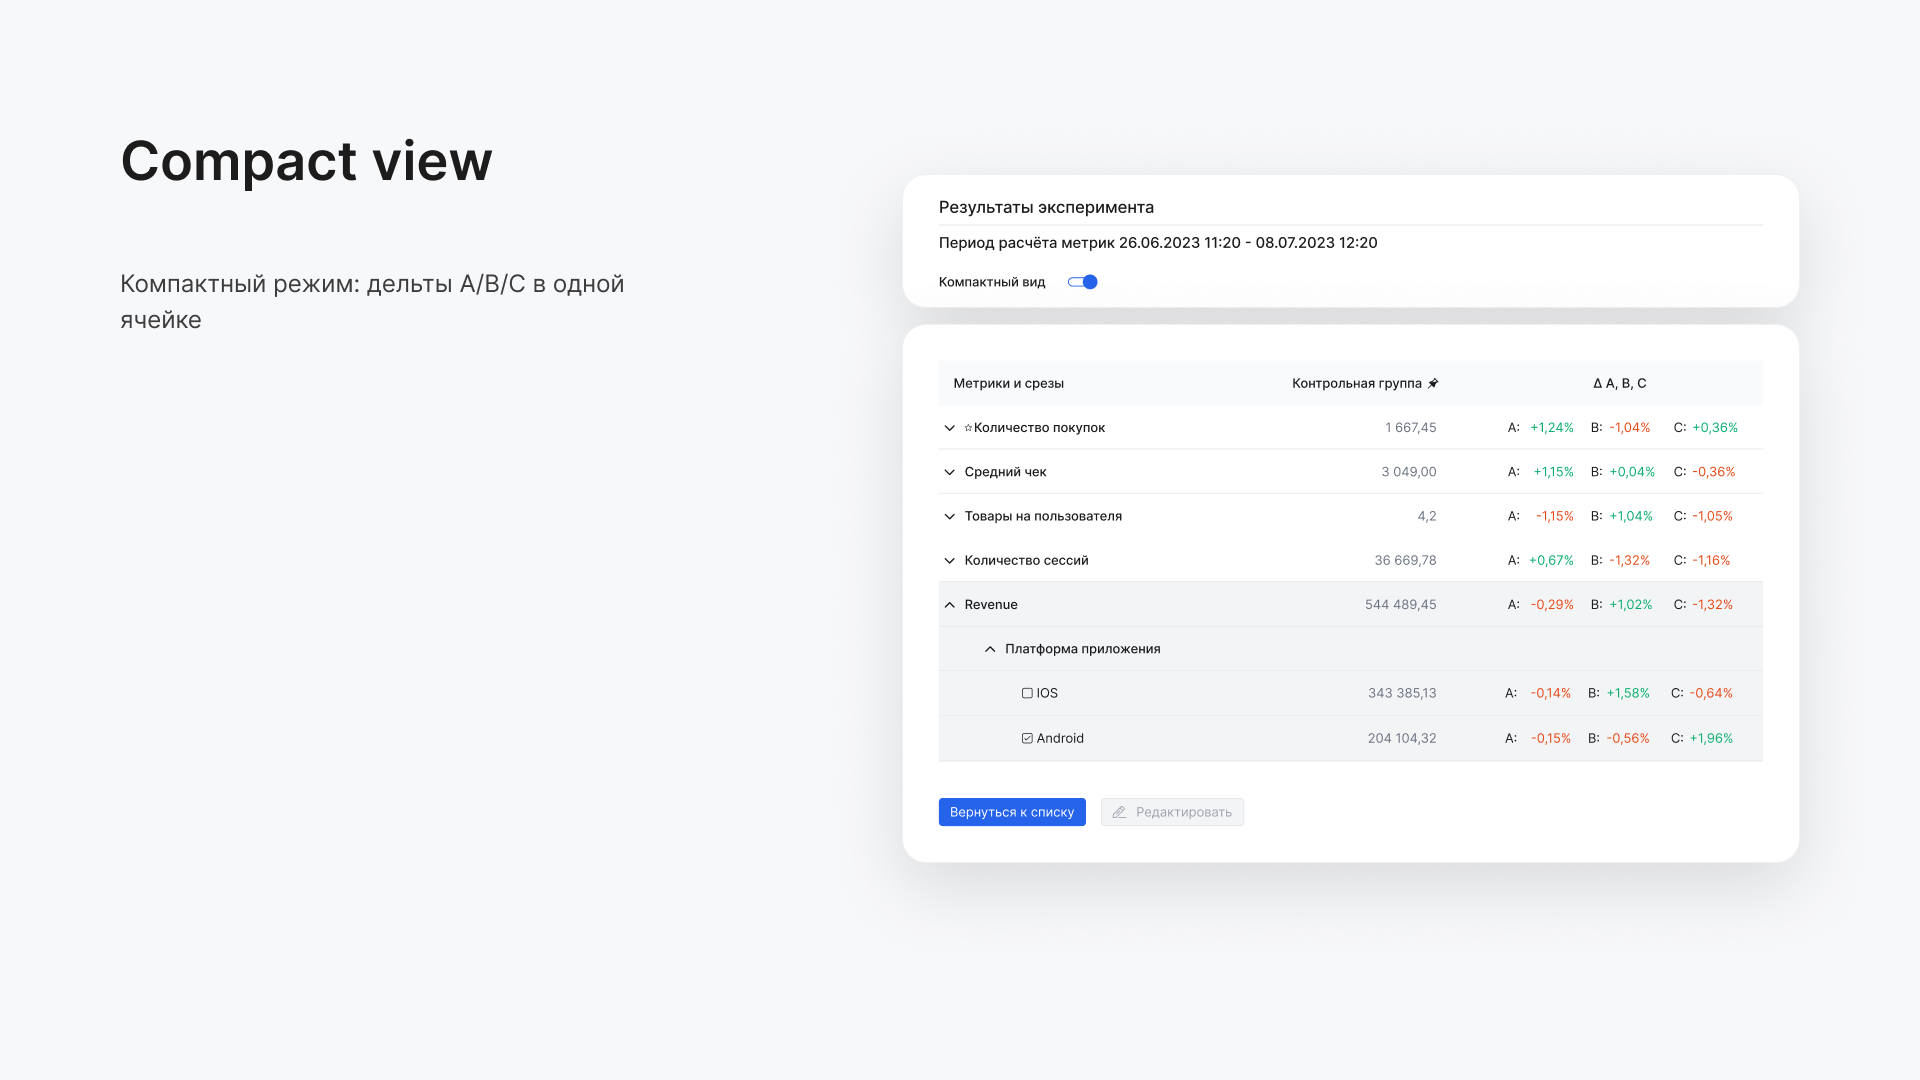Uncheck the Android checkbox
The image size is (1920, 1080).
1027,738
